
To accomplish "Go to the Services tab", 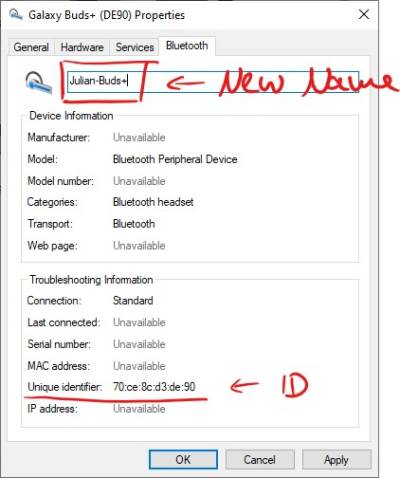I will (135, 47).
